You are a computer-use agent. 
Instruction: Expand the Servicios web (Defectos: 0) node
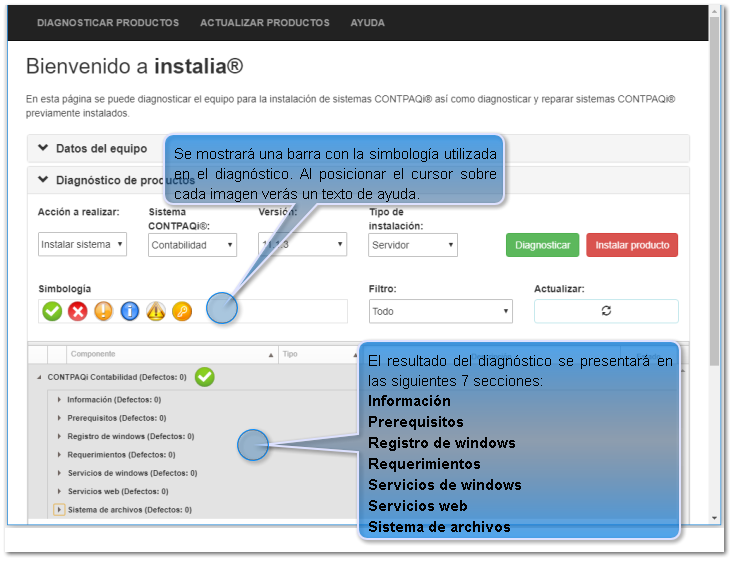[x=59, y=491]
